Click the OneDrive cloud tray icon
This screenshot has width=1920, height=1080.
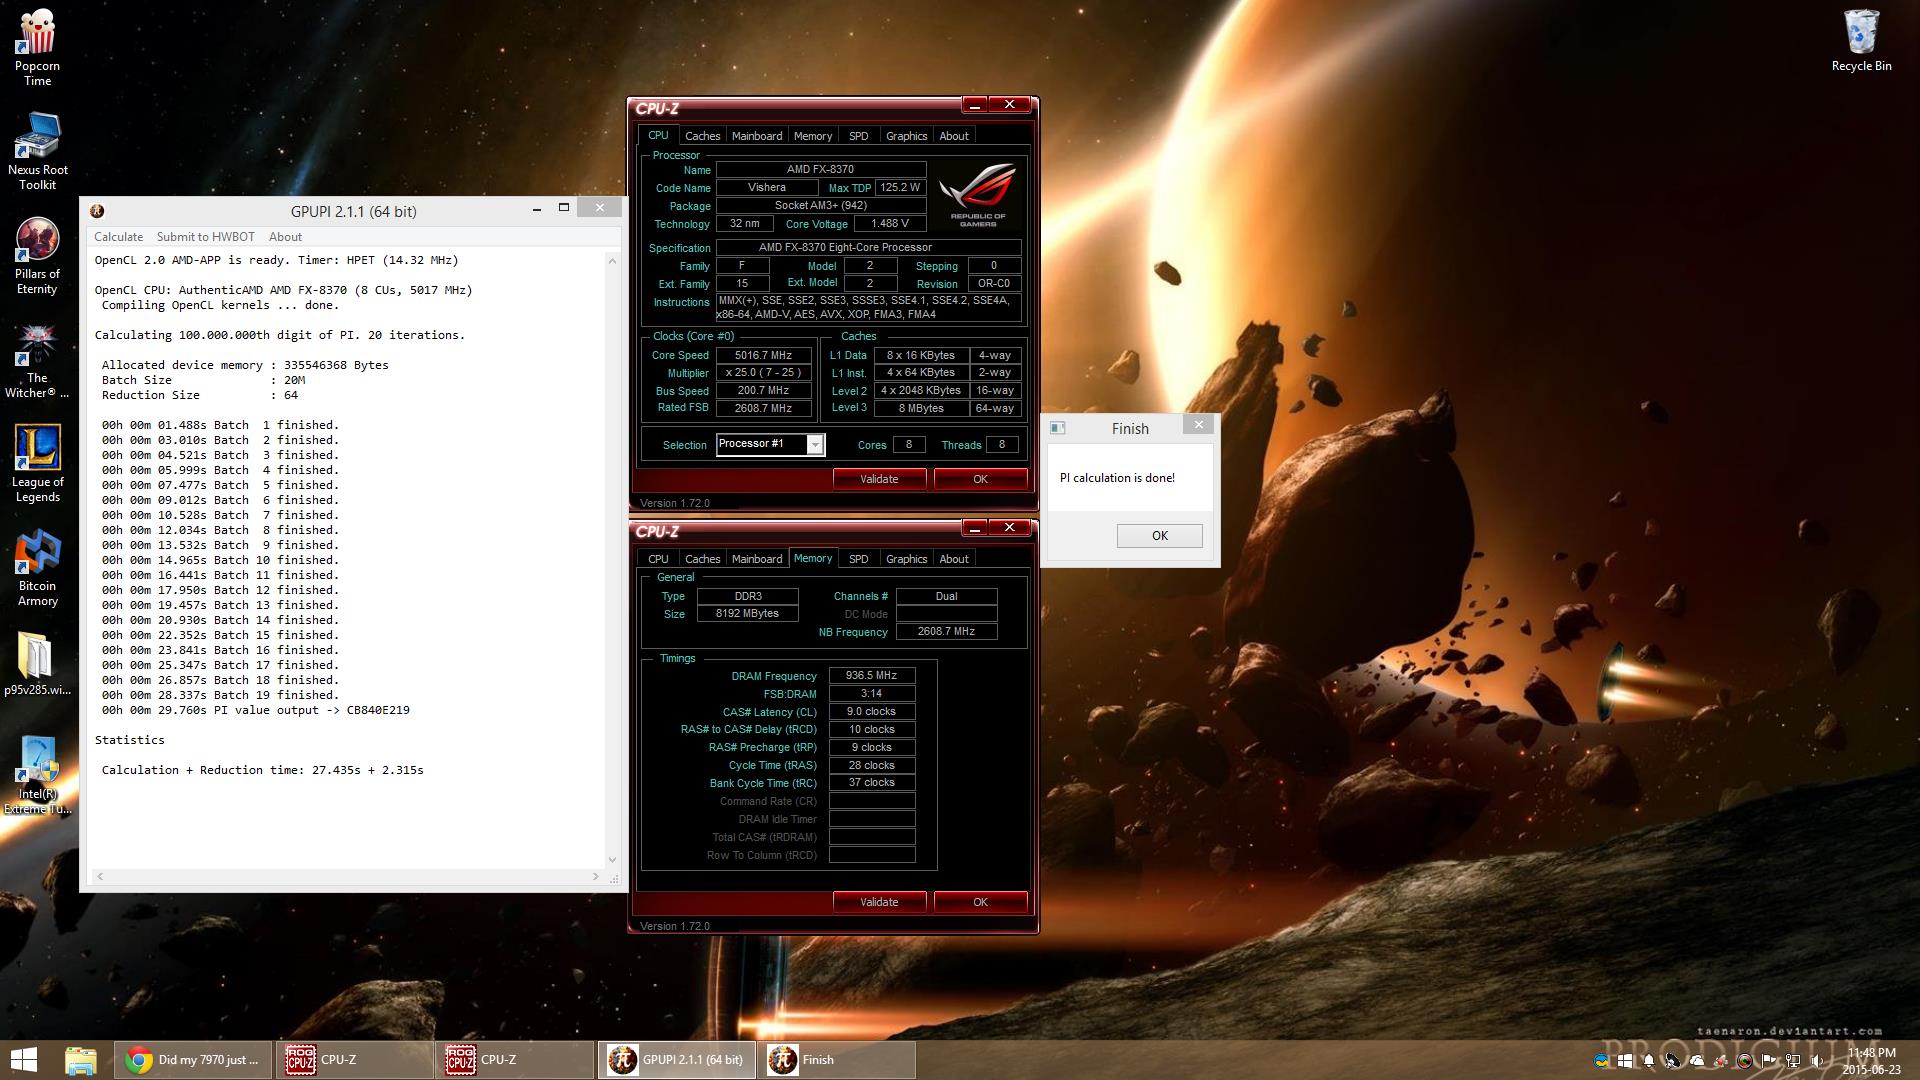click(1697, 1061)
